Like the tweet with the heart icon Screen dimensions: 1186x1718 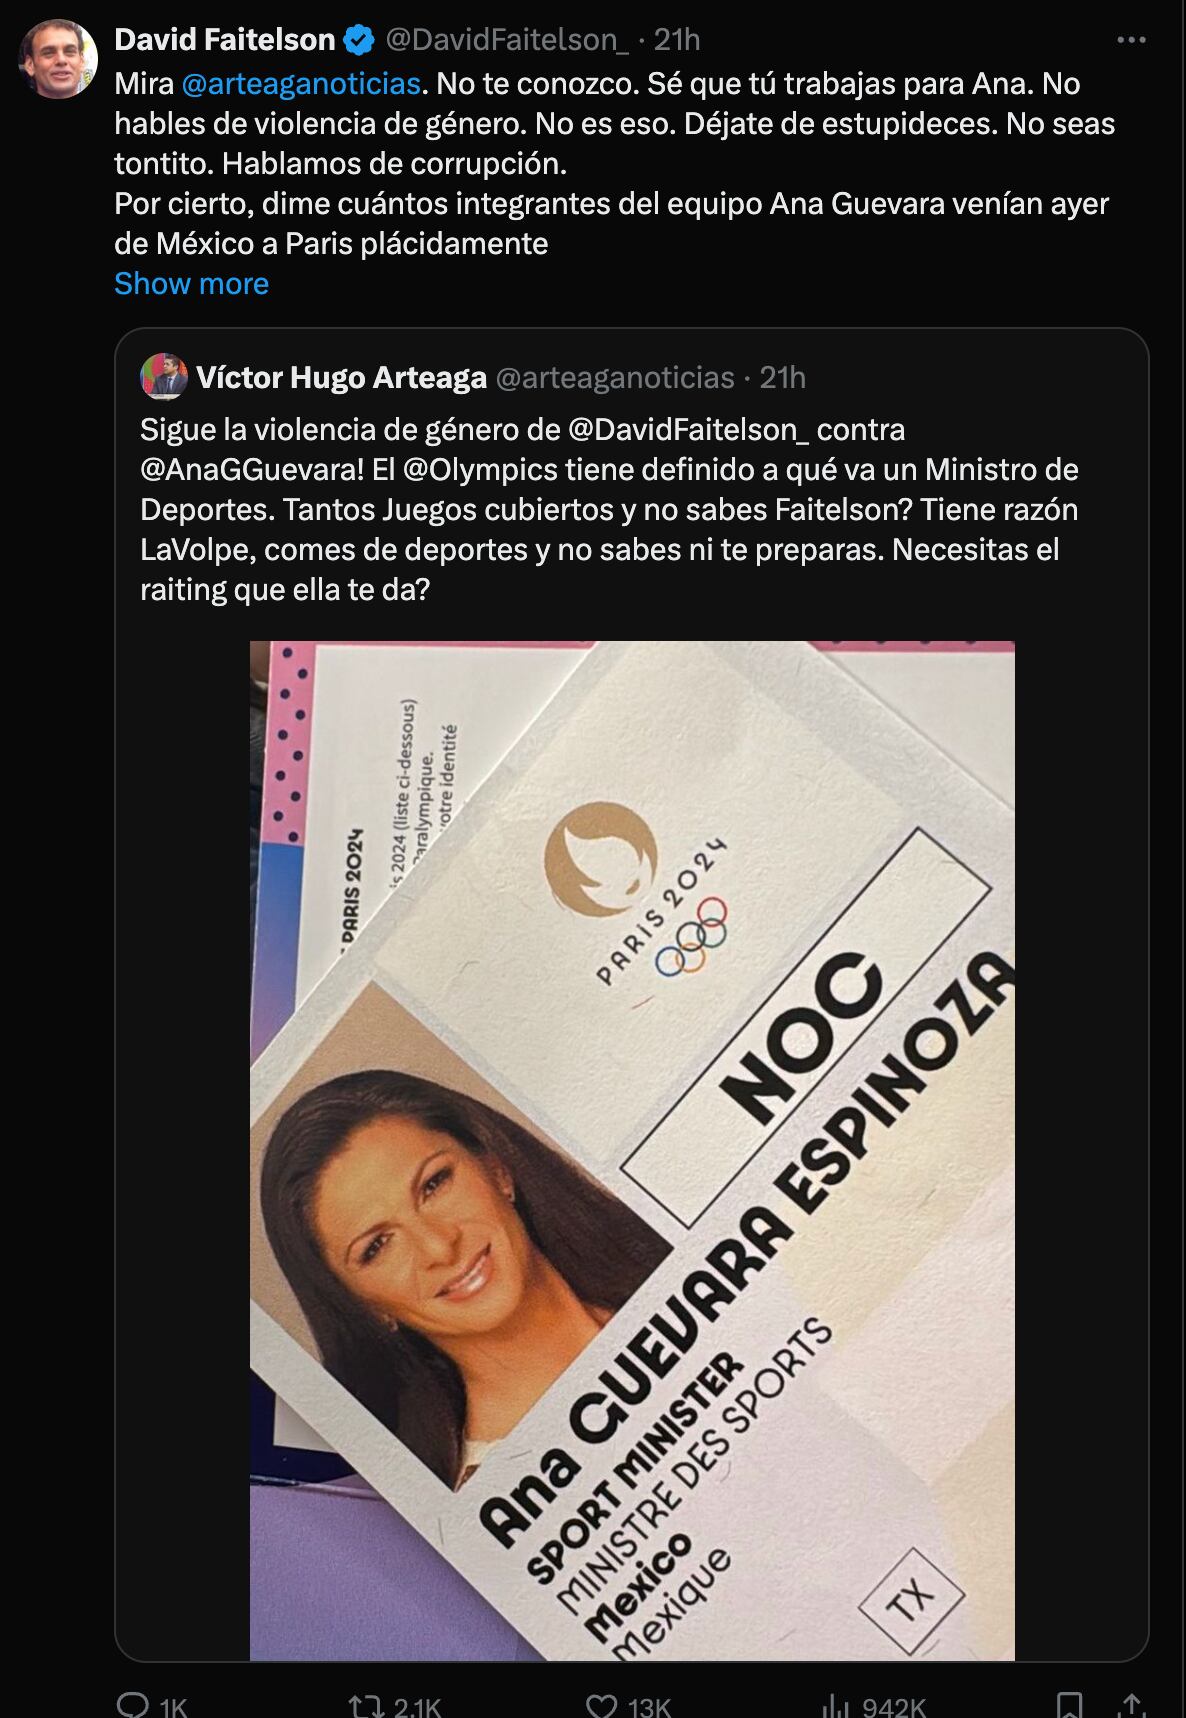pos(601,1705)
